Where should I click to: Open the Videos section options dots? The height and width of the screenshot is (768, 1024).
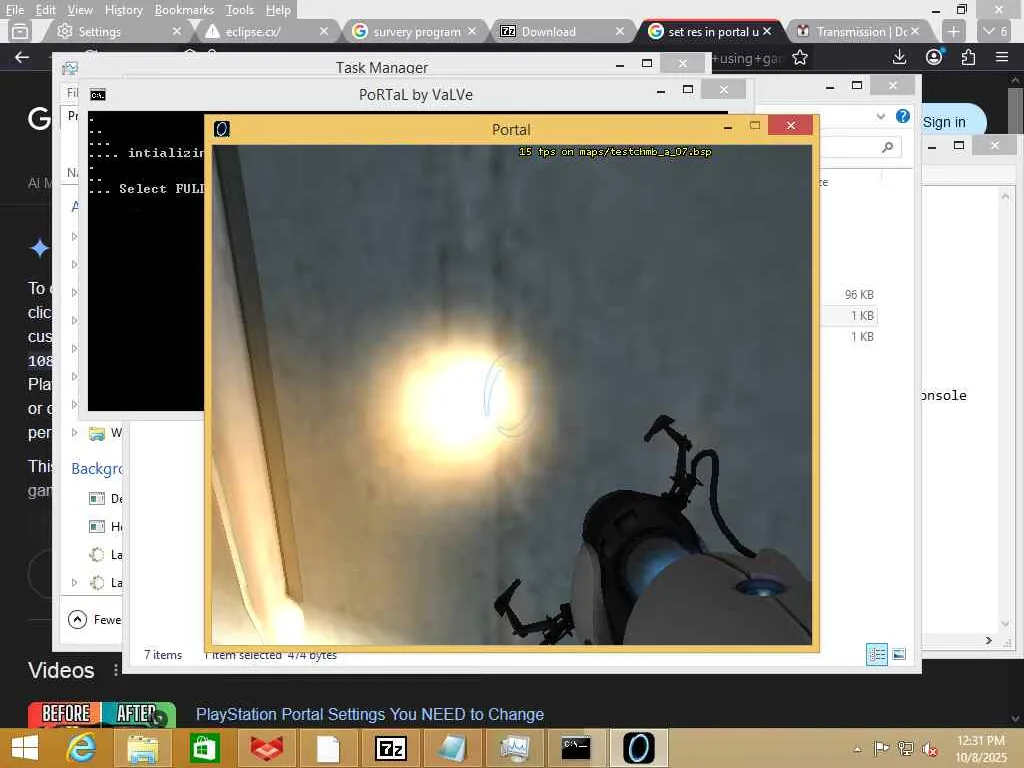click(116, 670)
